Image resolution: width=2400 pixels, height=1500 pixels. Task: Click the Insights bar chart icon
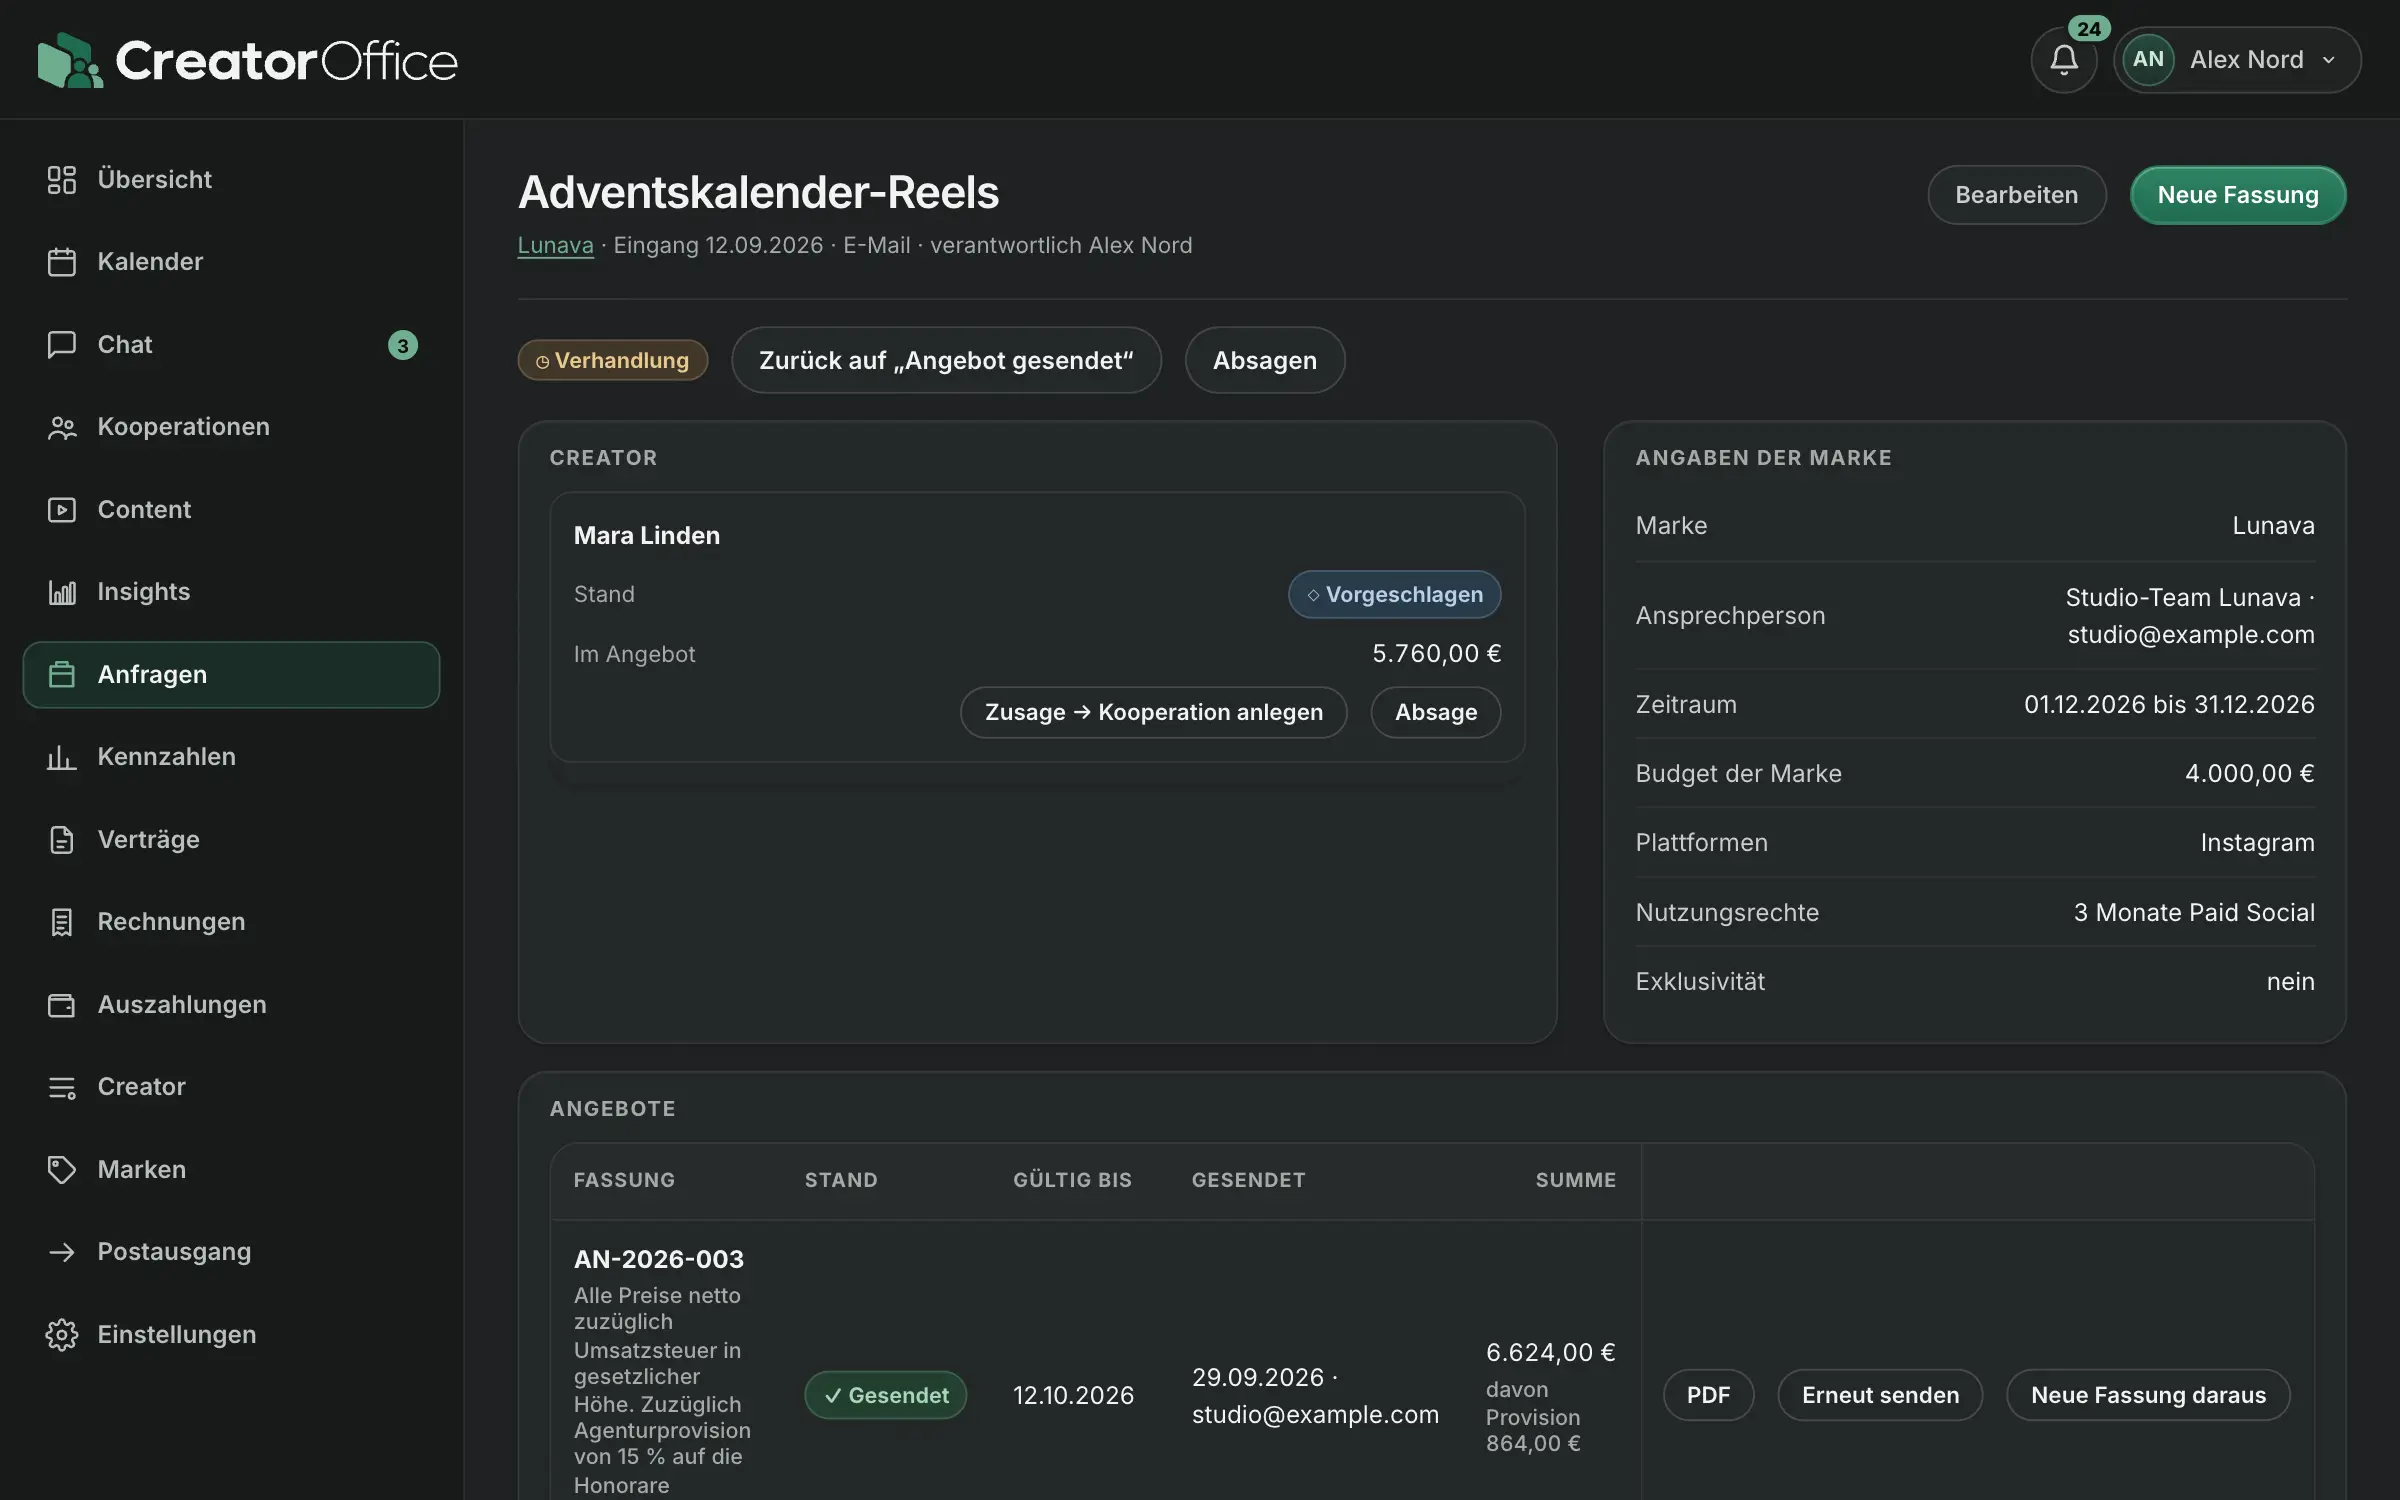tap(62, 592)
